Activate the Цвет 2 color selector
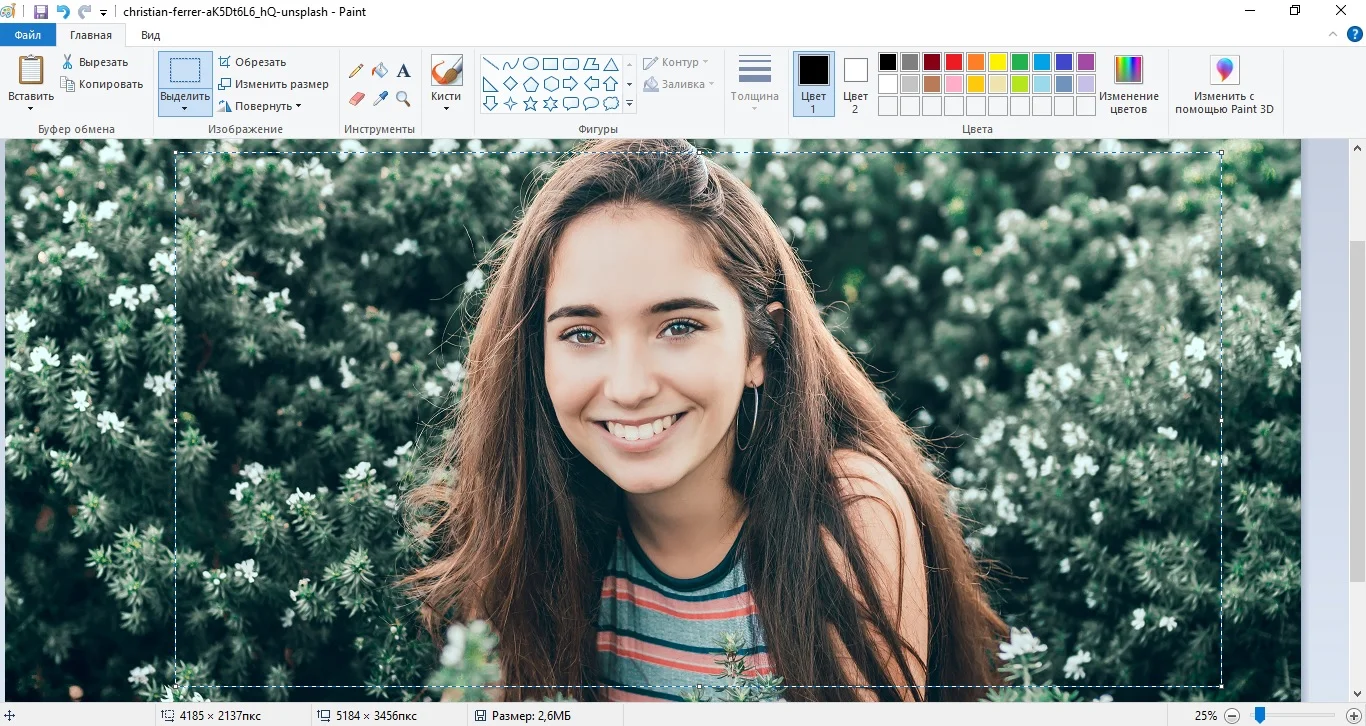Viewport: 1366px width, 726px height. (x=855, y=84)
